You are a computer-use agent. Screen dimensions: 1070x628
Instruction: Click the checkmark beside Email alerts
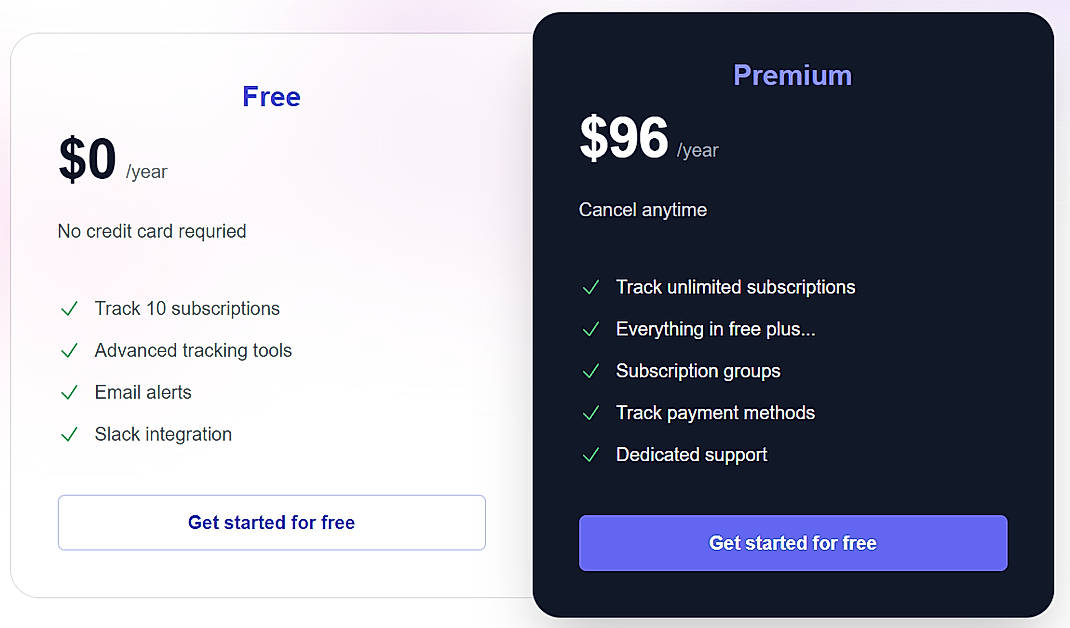click(x=69, y=393)
